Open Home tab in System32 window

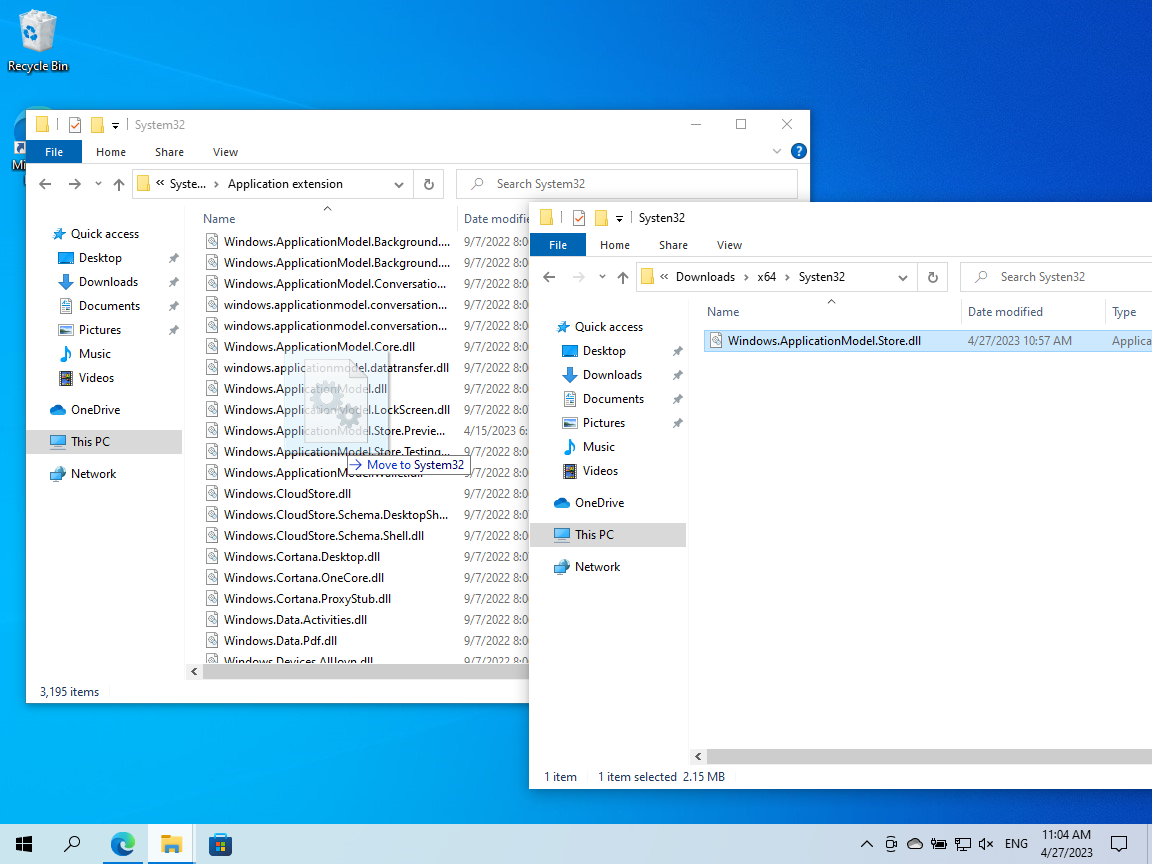pos(111,152)
